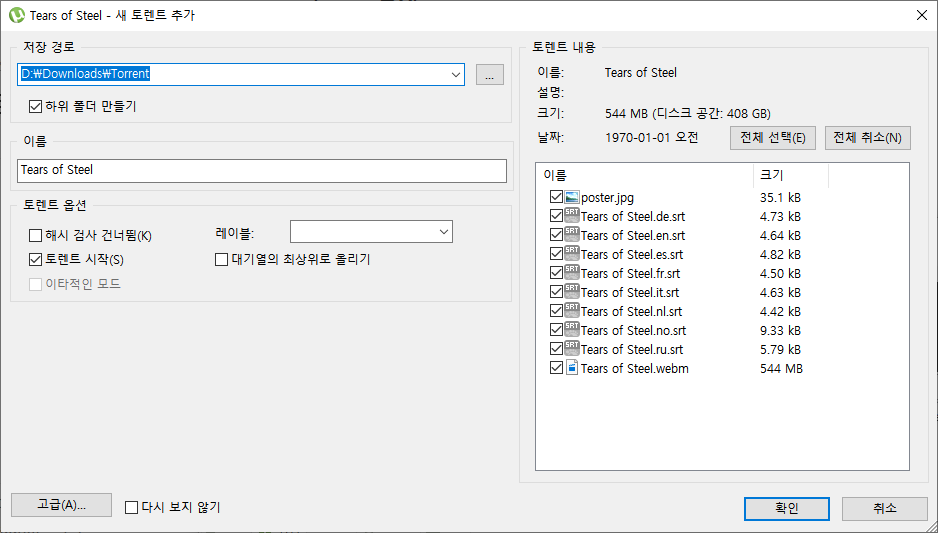Click the SRT icon of Tears of Steel.de.srt

(x=572, y=216)
